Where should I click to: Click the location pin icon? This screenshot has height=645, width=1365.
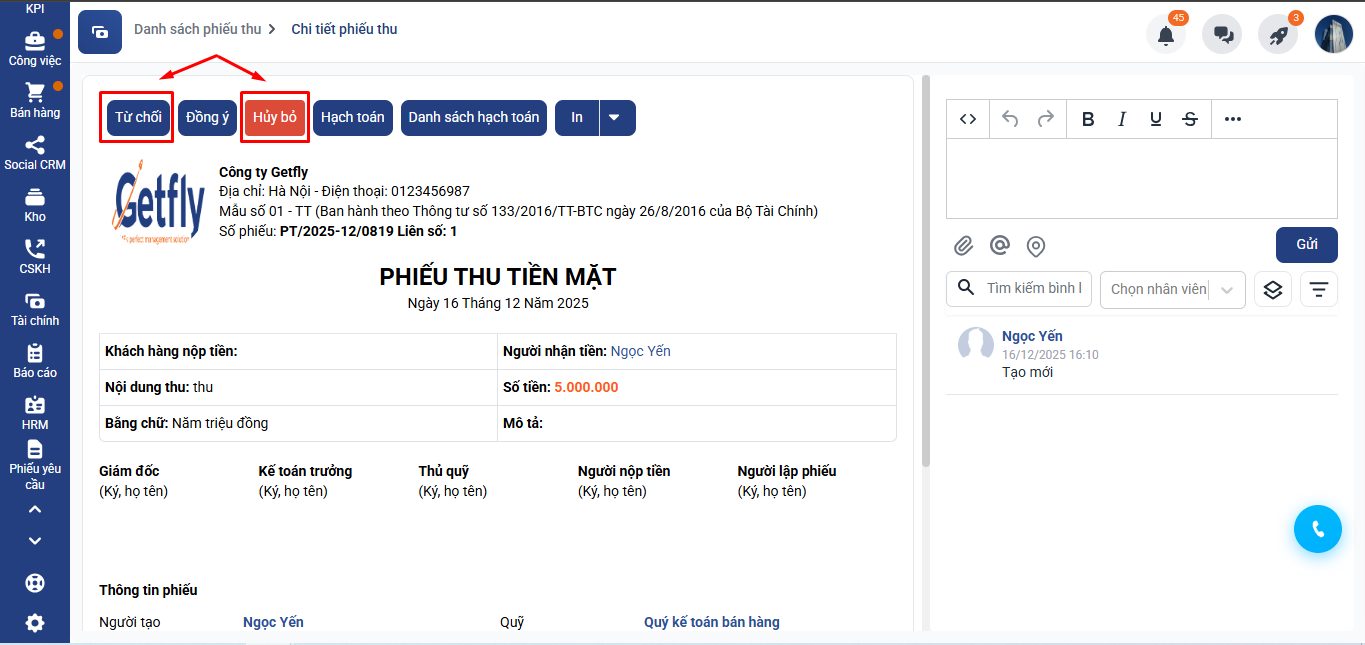point(1036,245)
